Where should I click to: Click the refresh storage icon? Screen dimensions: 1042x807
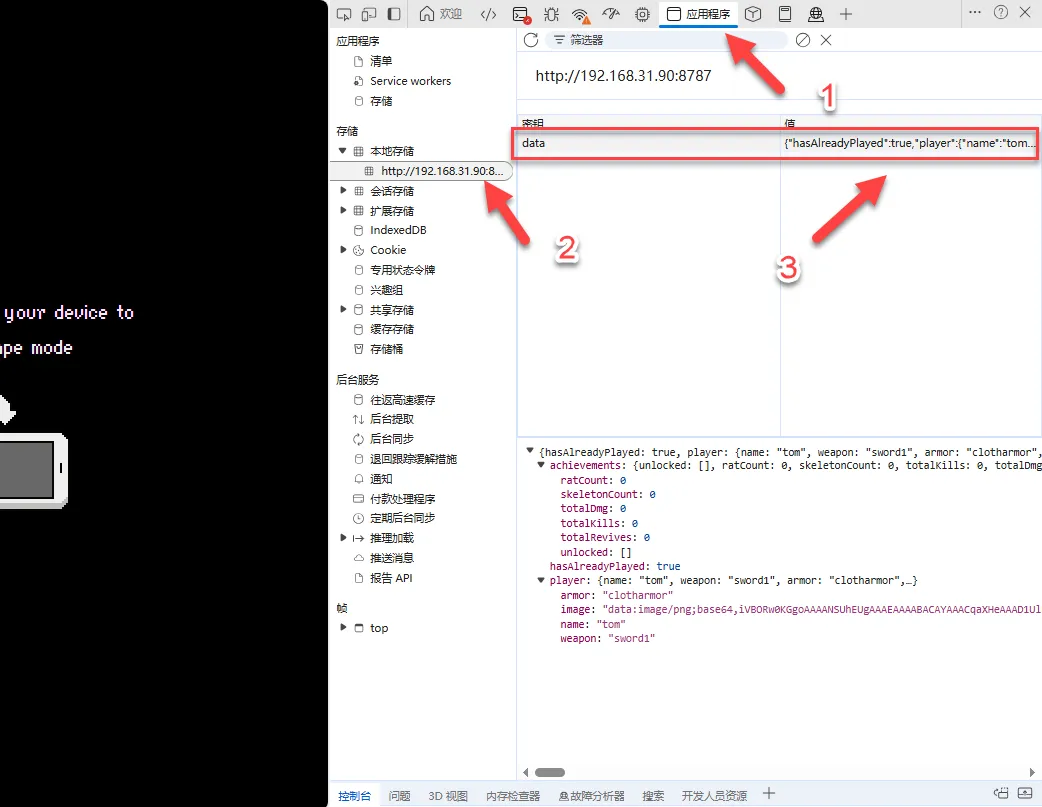pyautogui.click(x=531, y=40)
